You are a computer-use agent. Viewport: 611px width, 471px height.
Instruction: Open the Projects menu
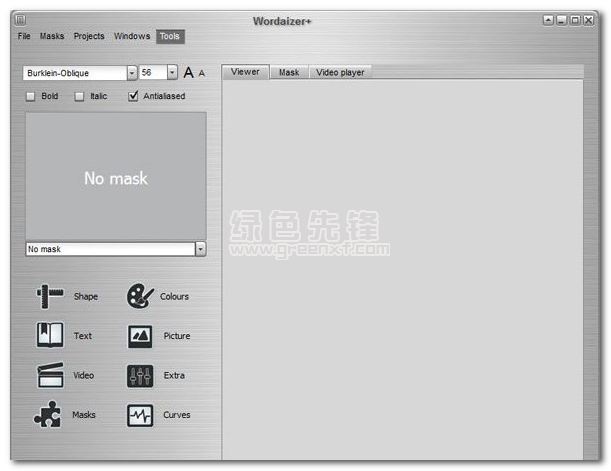click(89, 36)
